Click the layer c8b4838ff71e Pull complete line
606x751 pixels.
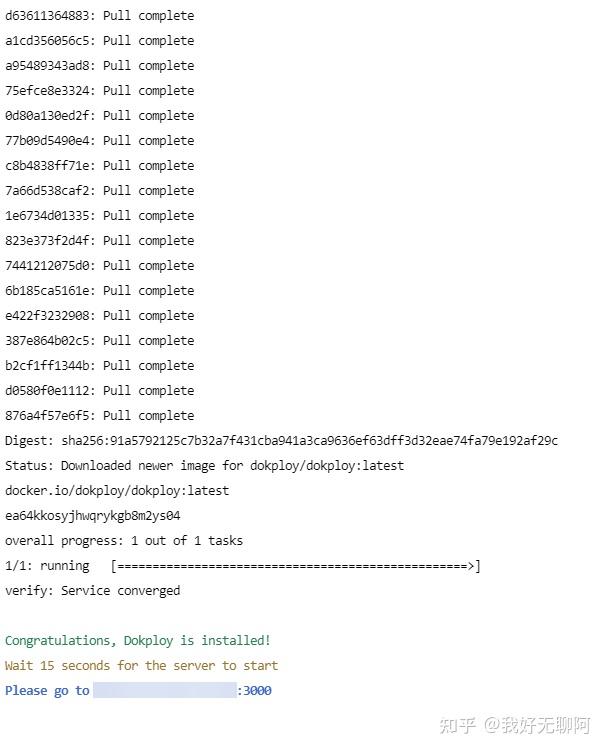click(x=99, y=166)
